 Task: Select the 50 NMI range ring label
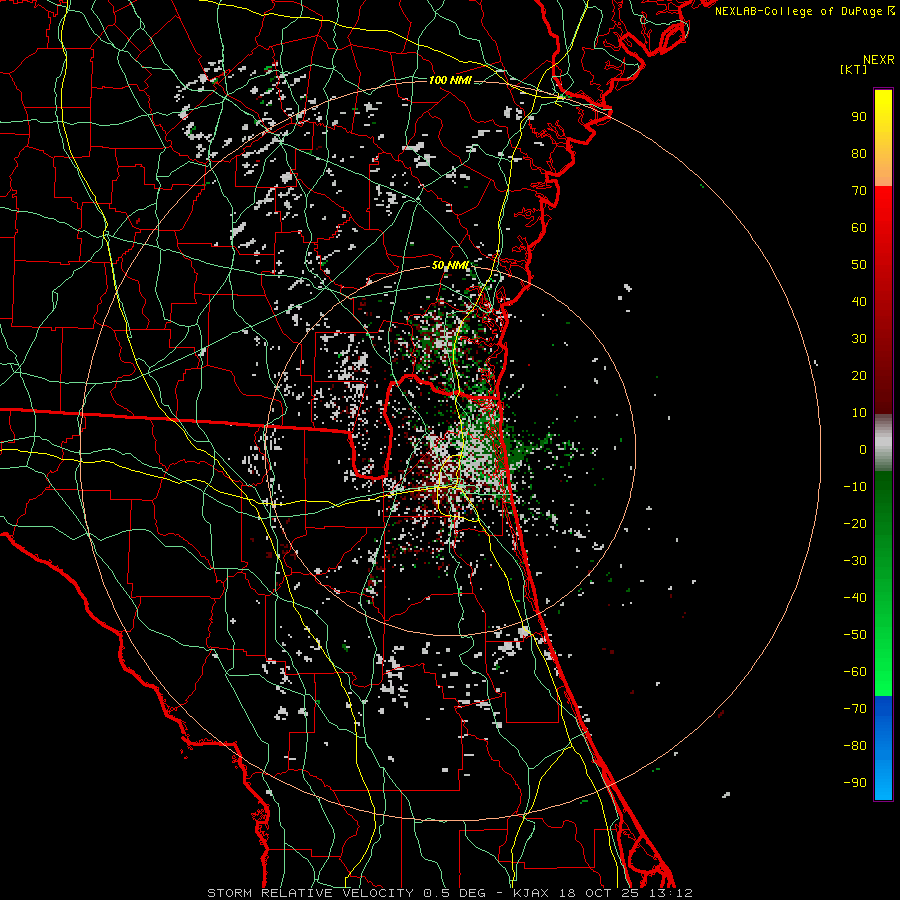[450, 265]
